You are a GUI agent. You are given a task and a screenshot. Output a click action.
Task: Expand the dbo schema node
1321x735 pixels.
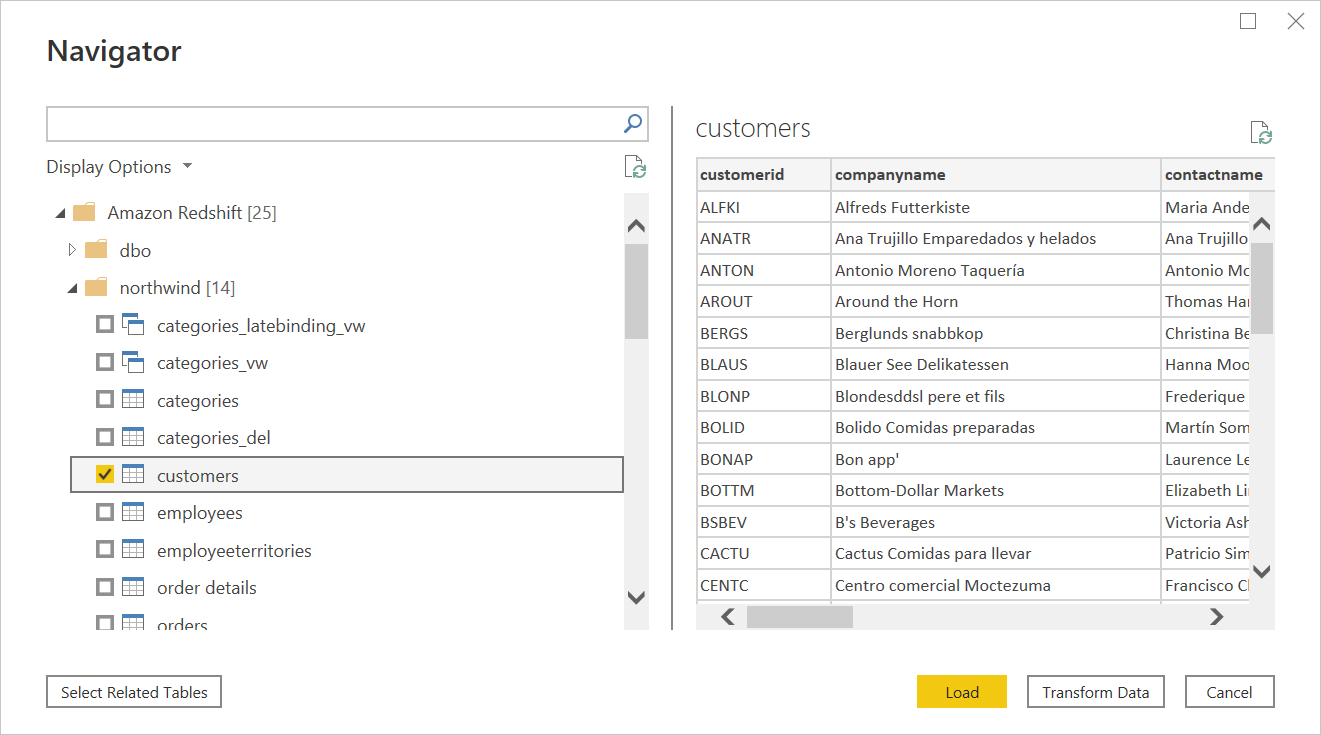pyautogui.click(x=71, y=250)
